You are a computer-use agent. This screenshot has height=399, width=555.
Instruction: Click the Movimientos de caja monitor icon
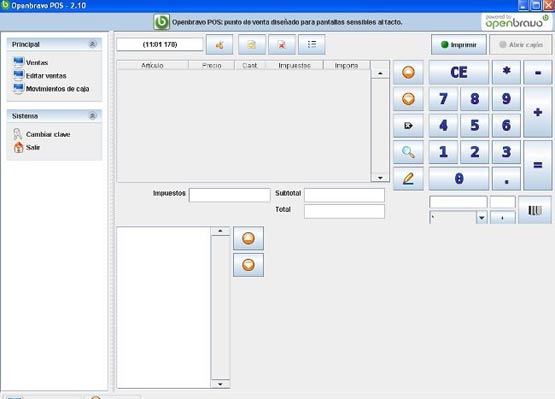[18, 88]
